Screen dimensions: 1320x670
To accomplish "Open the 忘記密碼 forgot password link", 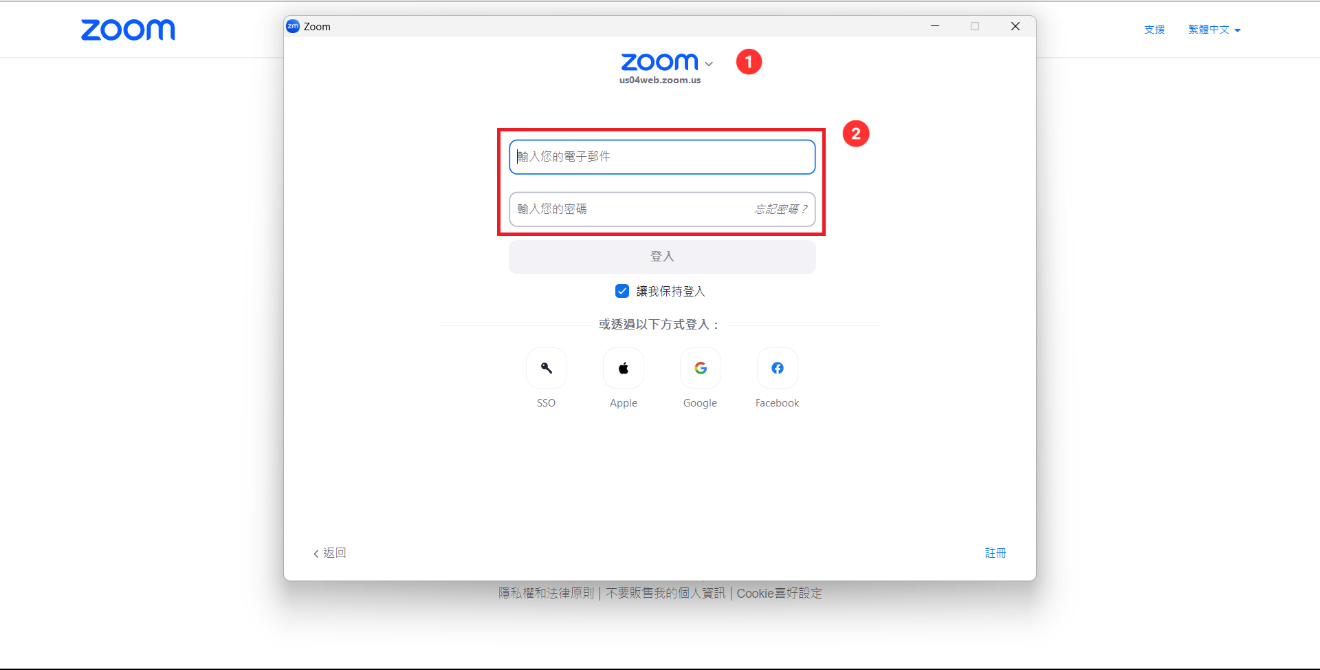I will [780, 210].
